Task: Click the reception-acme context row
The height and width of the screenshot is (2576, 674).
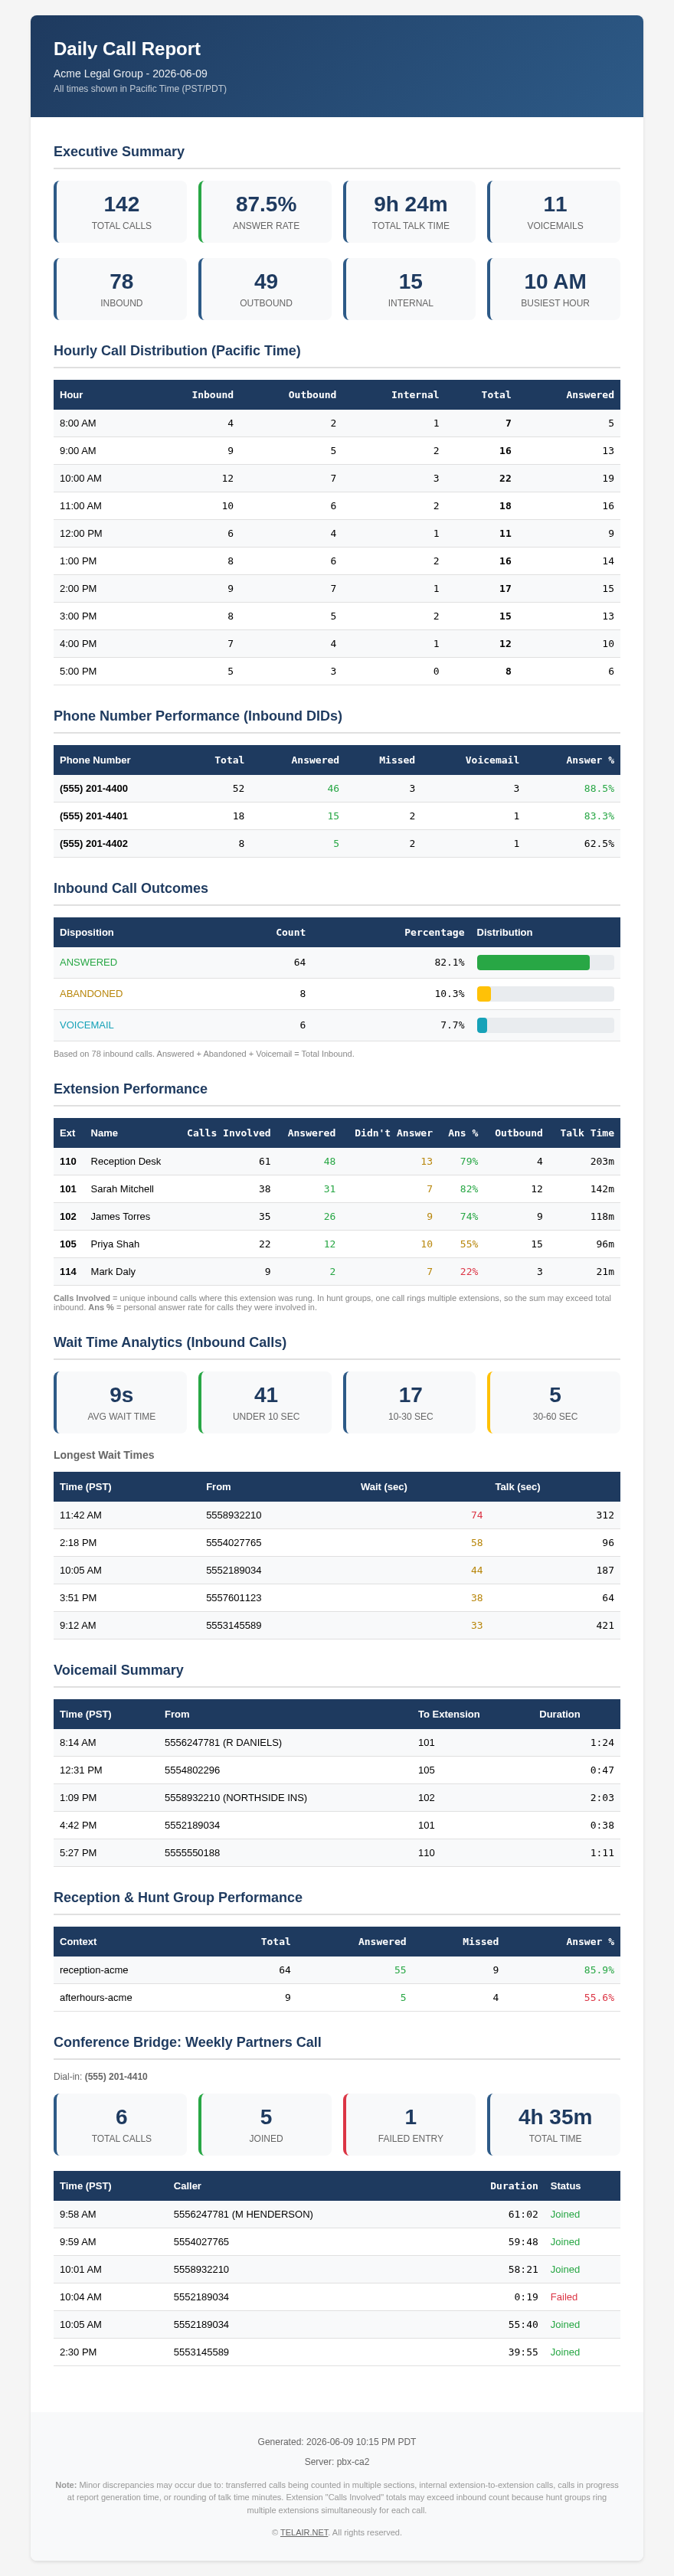Action: click(x=337, y=1970)
